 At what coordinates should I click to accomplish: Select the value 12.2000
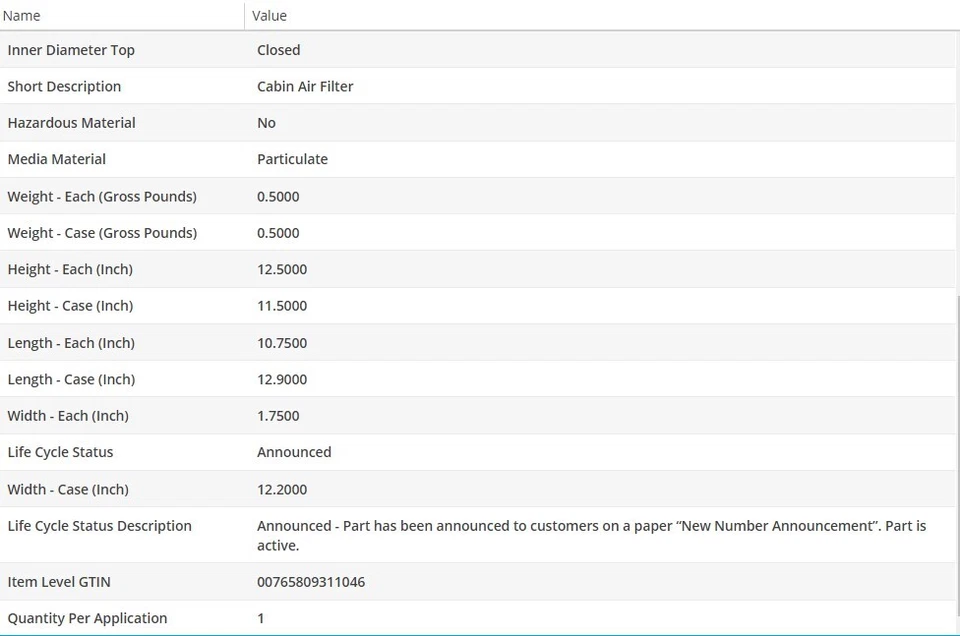(282, 489)
